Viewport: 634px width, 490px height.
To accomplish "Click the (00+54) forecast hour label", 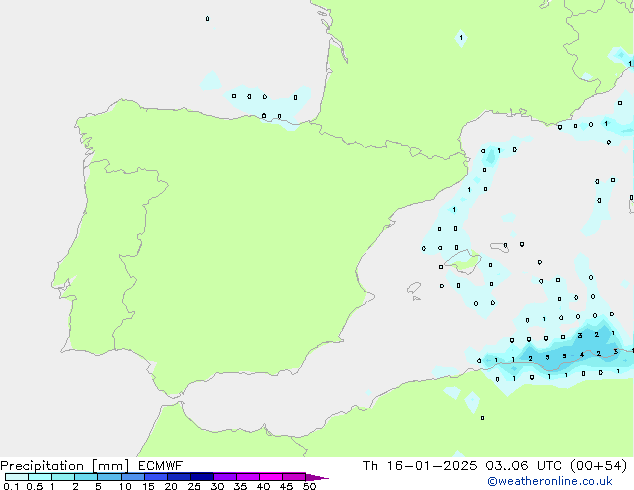I will [597, 466].
